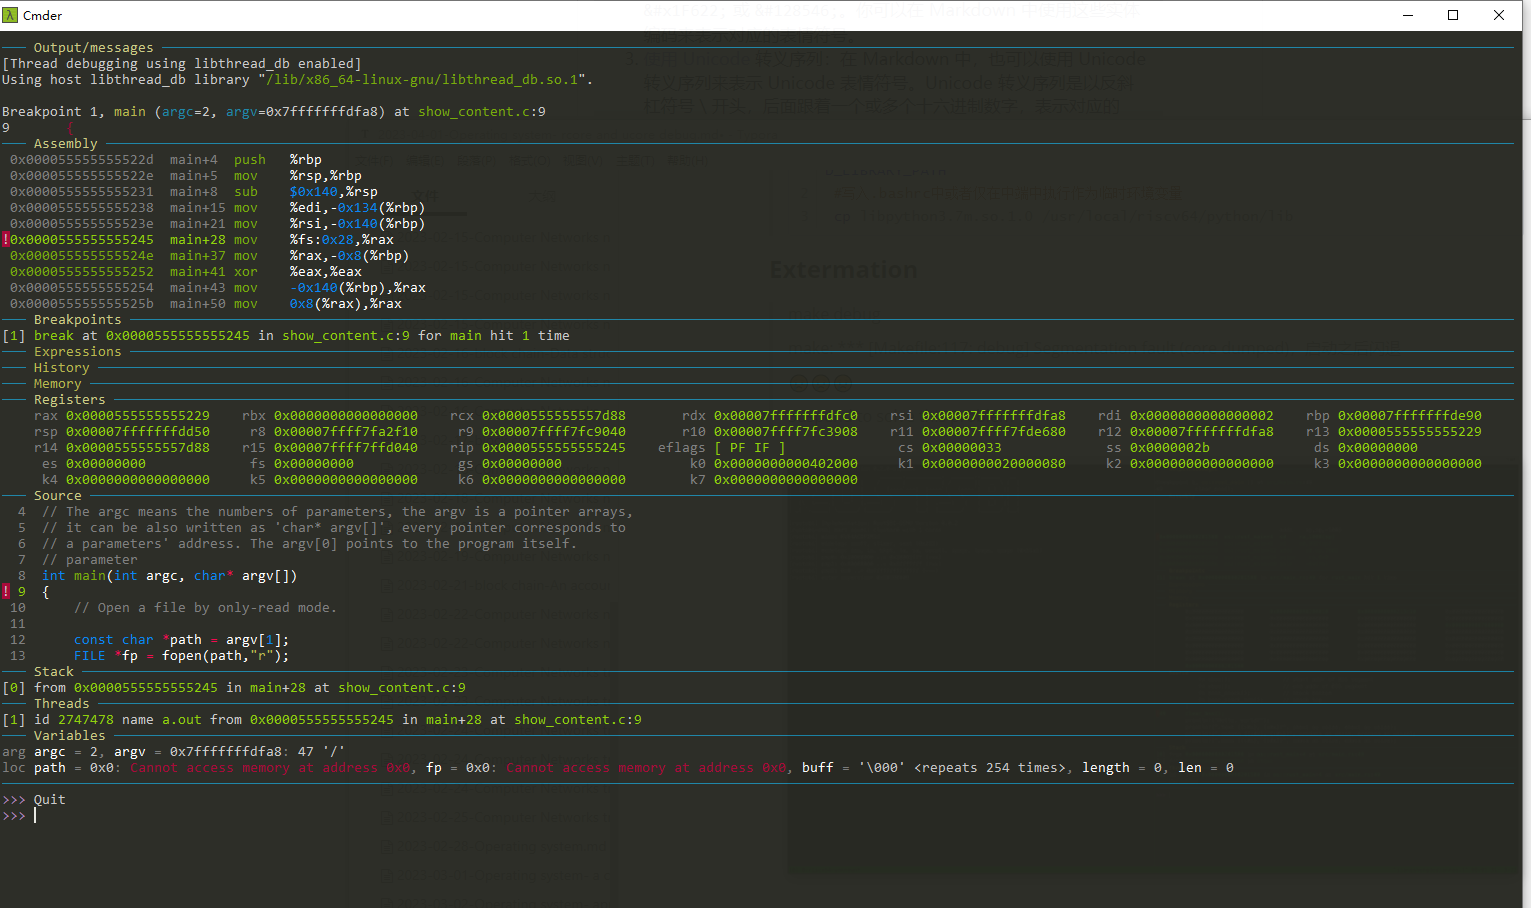Click the Expressions section header
Image resolution: width=1531 pixels, height=908 pixels.
click(77, 352)
